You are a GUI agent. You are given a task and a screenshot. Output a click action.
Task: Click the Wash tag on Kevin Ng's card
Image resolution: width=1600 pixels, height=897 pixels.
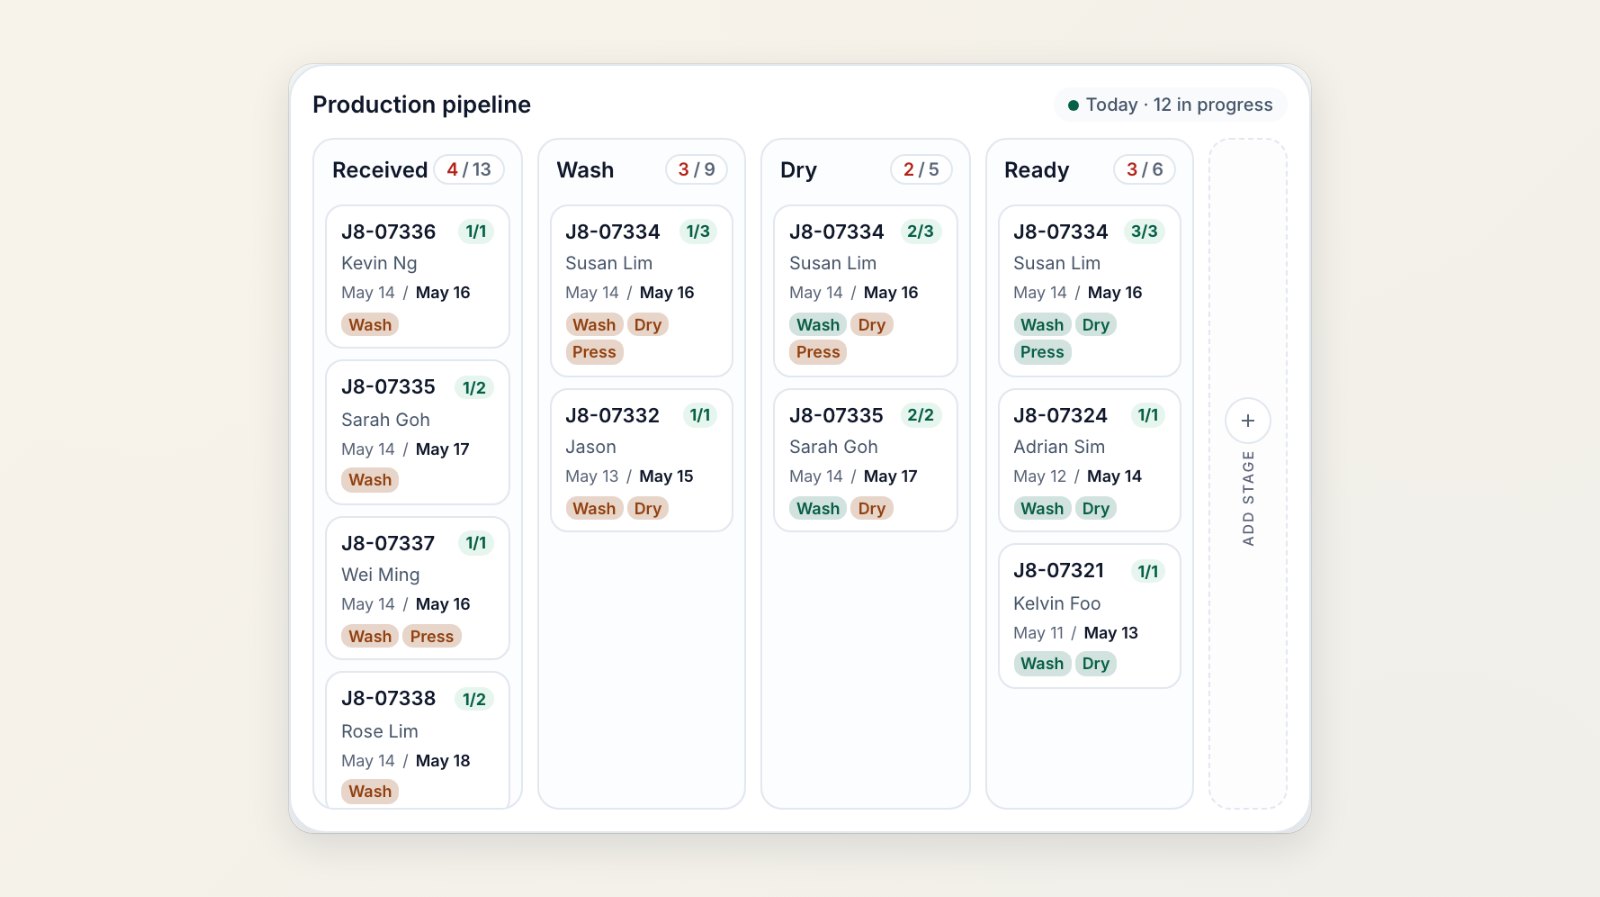pyautogui.click(x=370, y=325)
